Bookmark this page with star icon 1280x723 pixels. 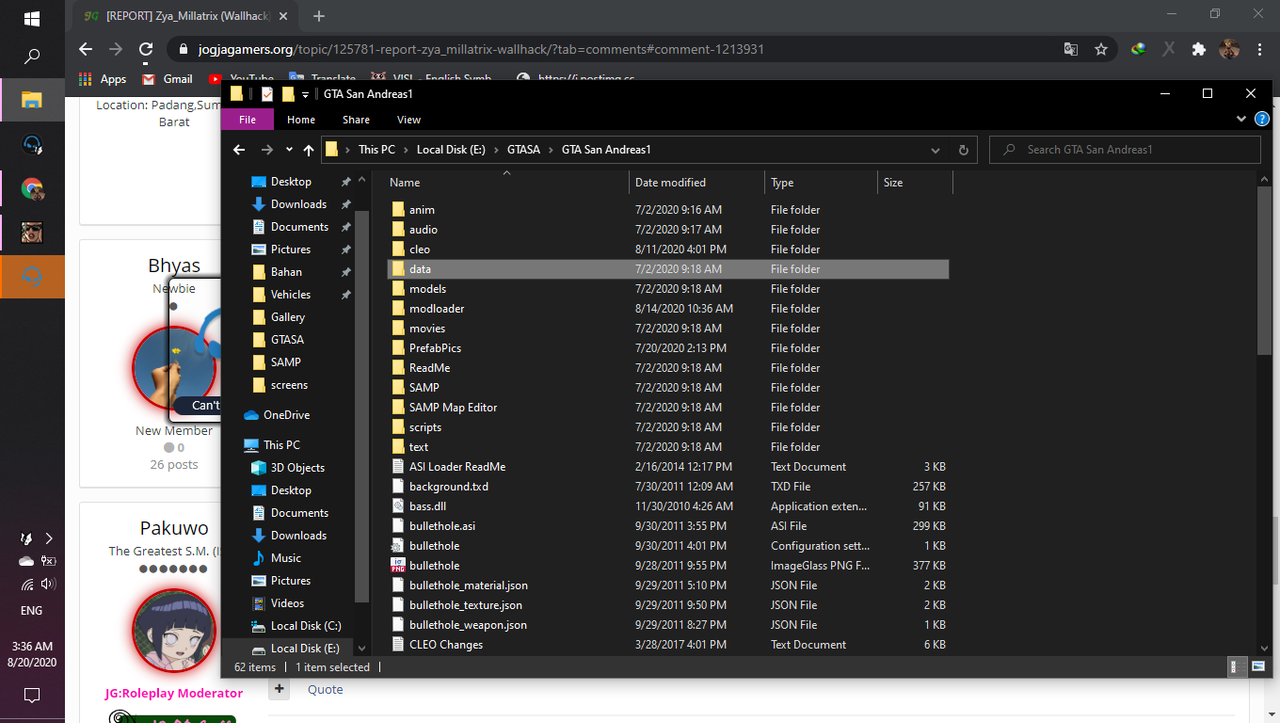click(x=1101, y=49)
